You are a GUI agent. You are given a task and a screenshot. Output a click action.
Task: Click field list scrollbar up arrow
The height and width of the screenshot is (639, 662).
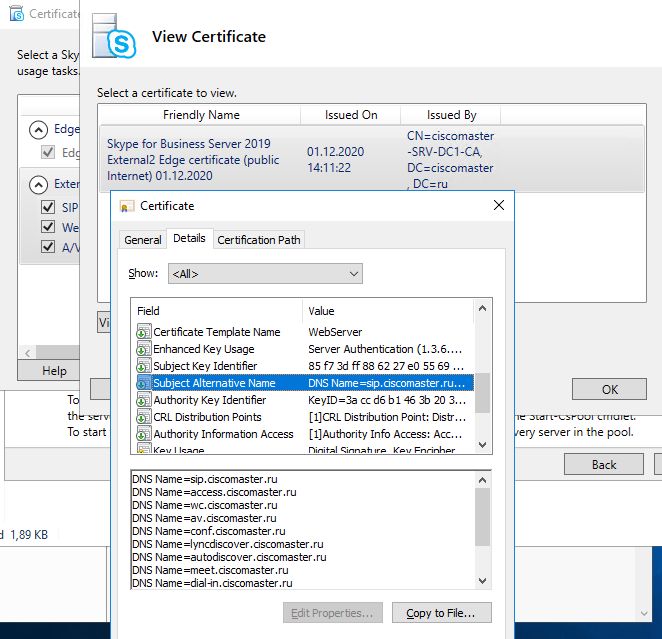point(483,309)
